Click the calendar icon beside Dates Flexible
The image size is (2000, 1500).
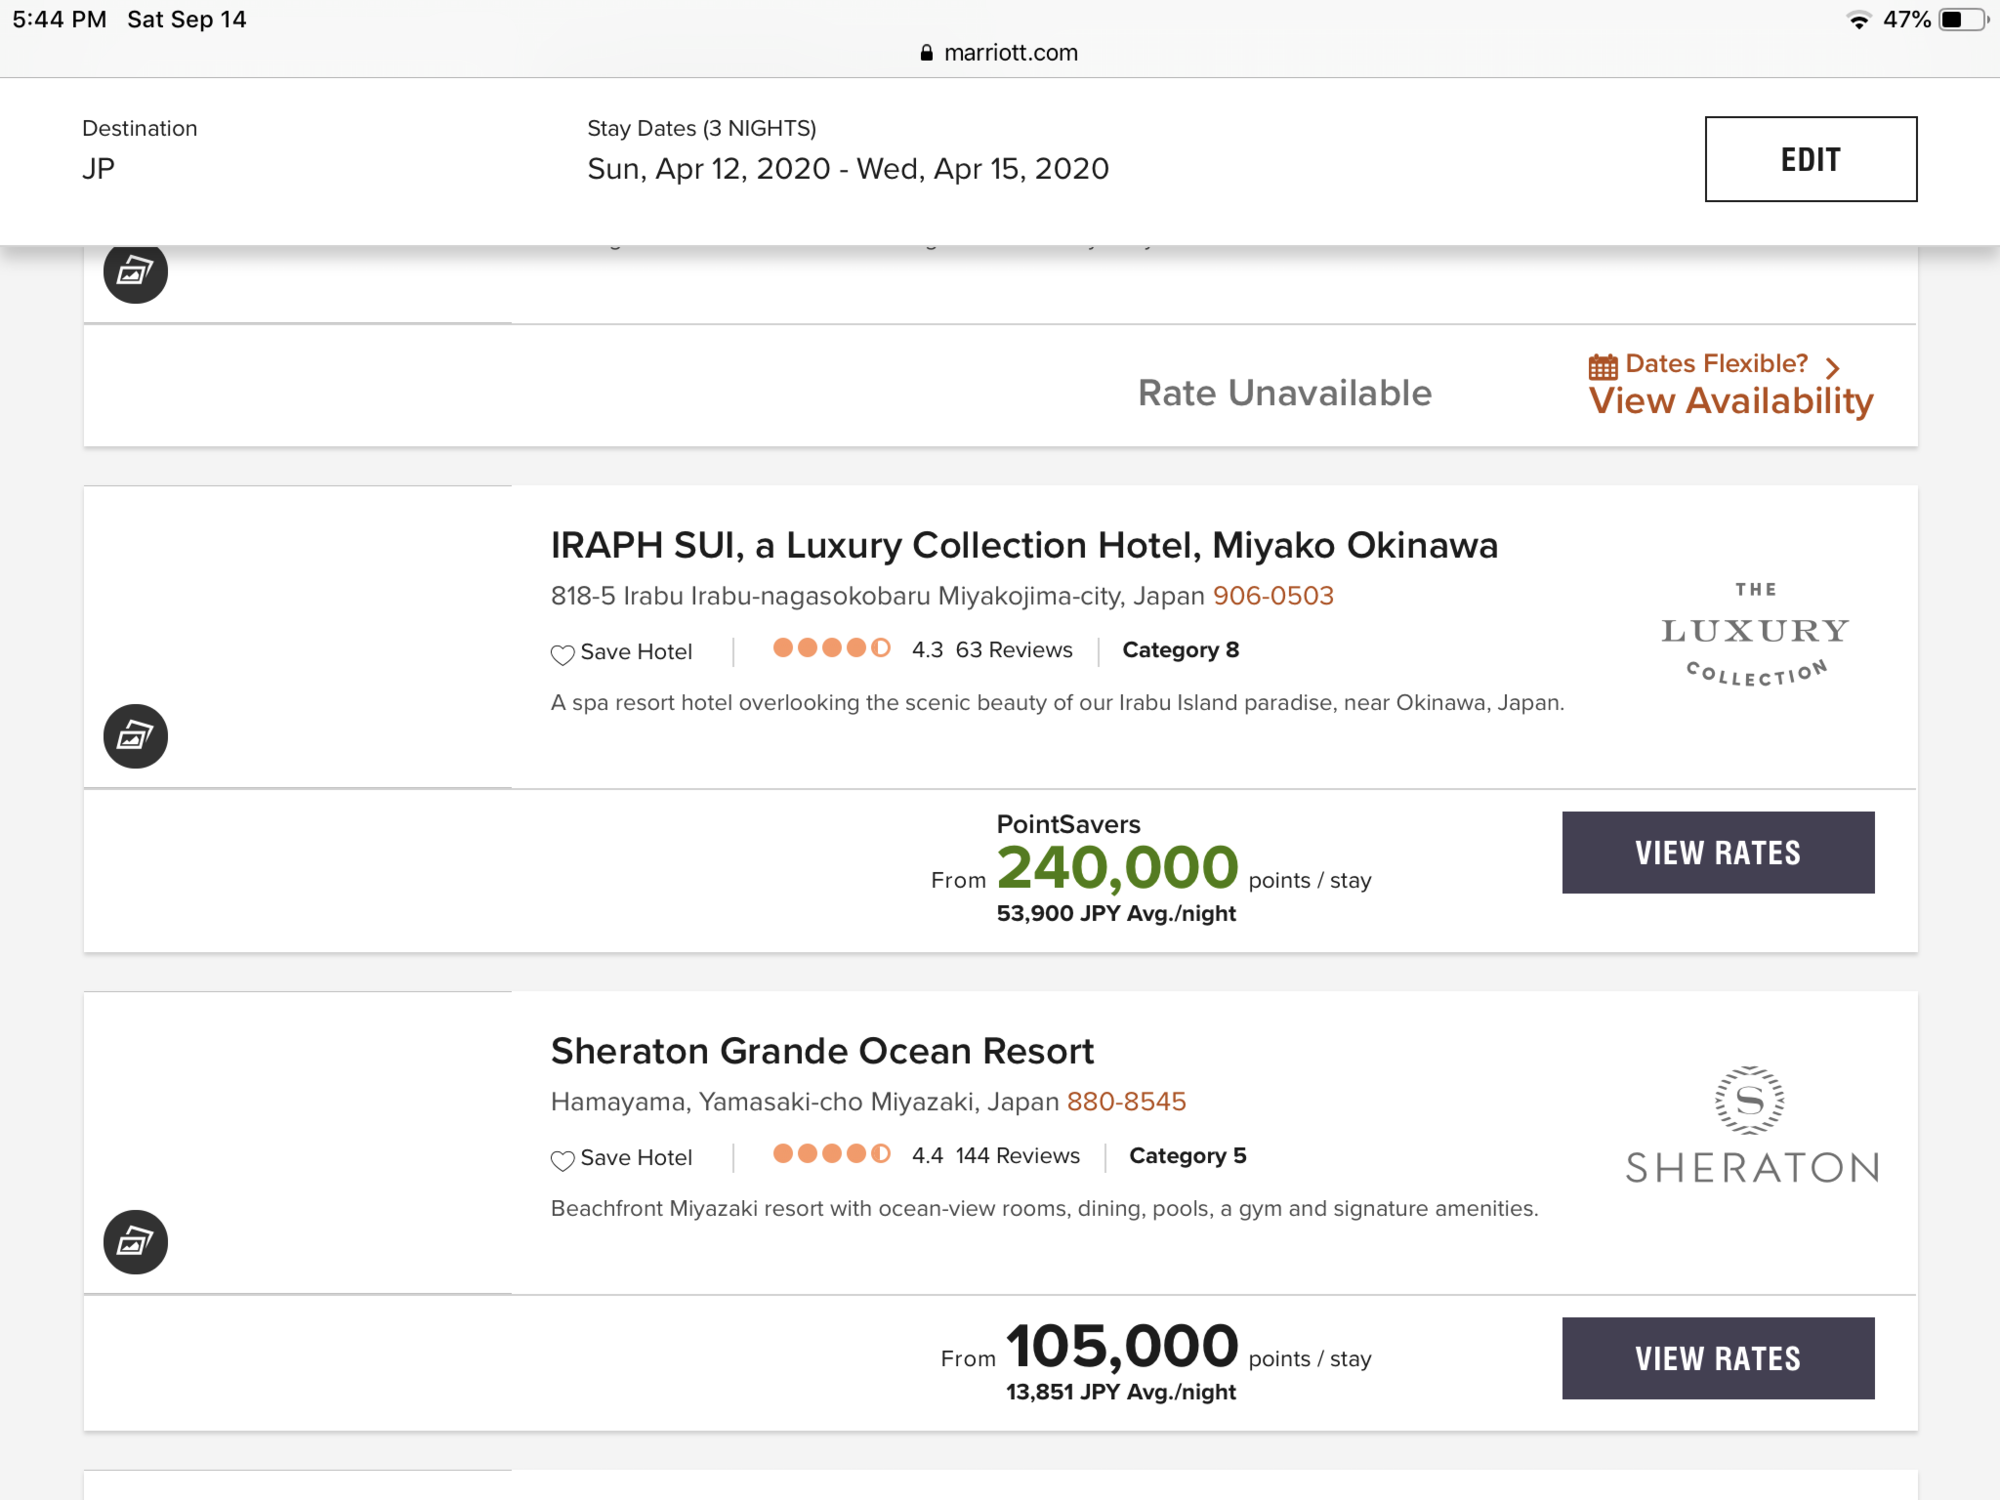pyautogui.click(x=1602, y=366)
